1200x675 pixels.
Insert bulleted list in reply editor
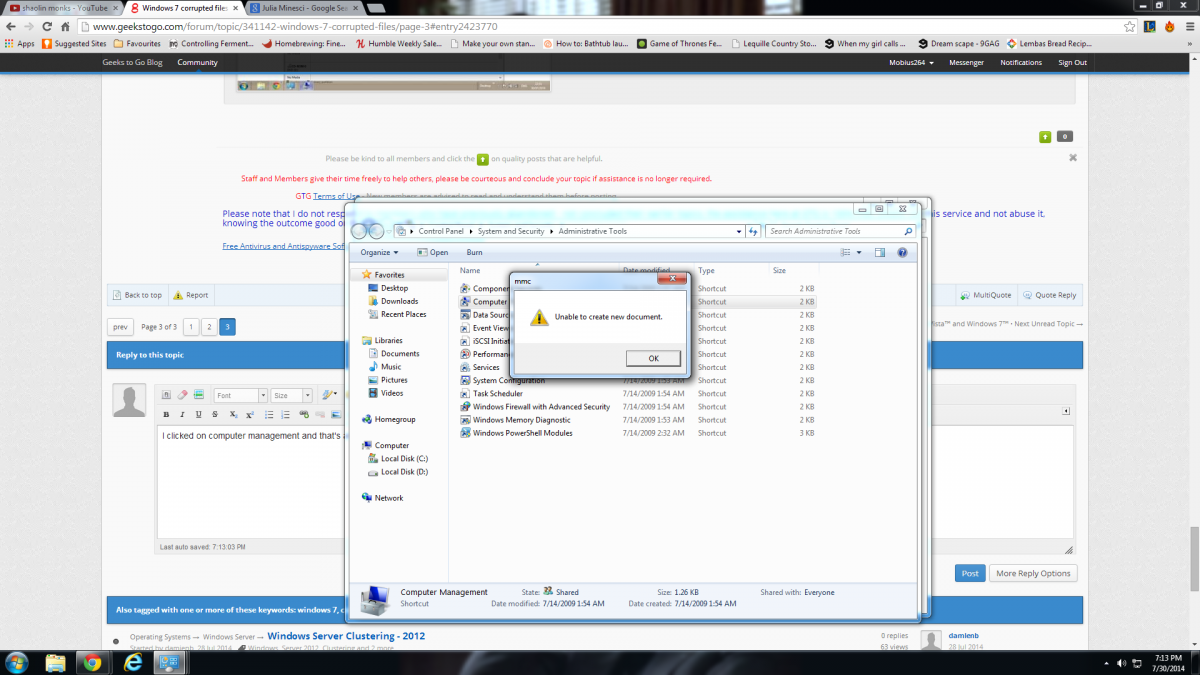pyautogui.click(x=270, y=414)
